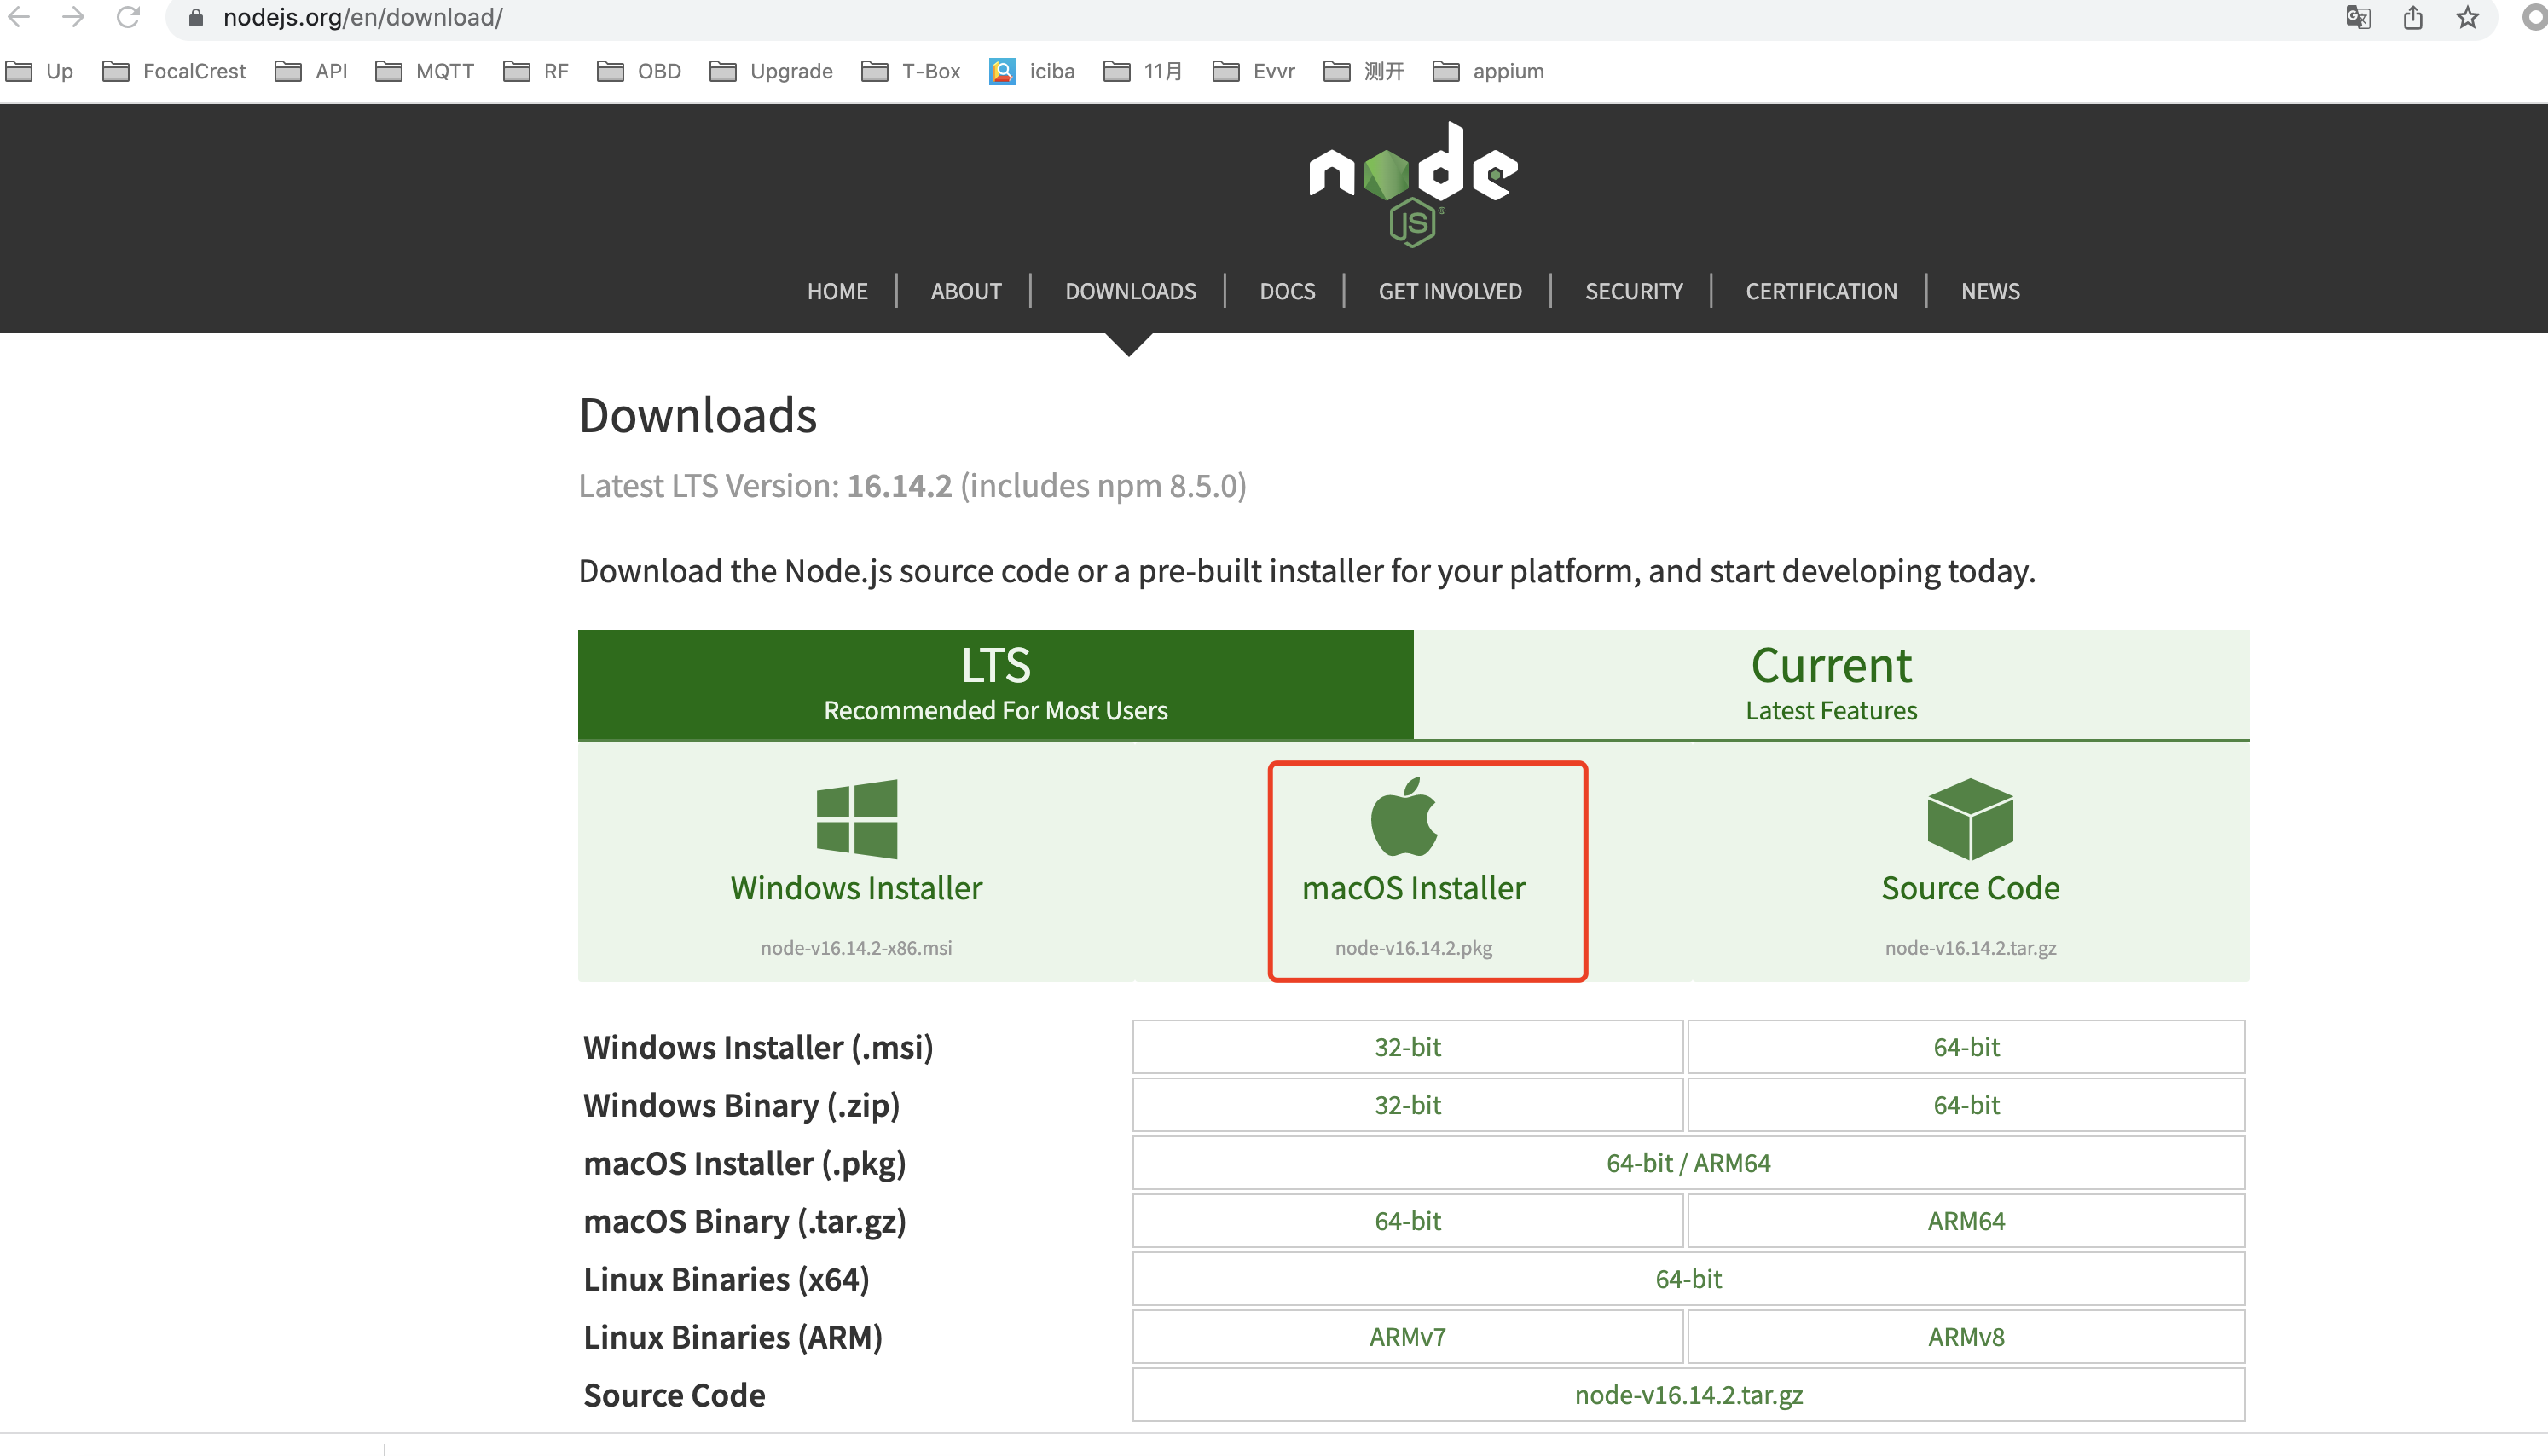The width and height of the screenshot is (2548, 1456).
Task: Download Windows Installer (.msi) 64-bit
Action: point(1966,1047)
